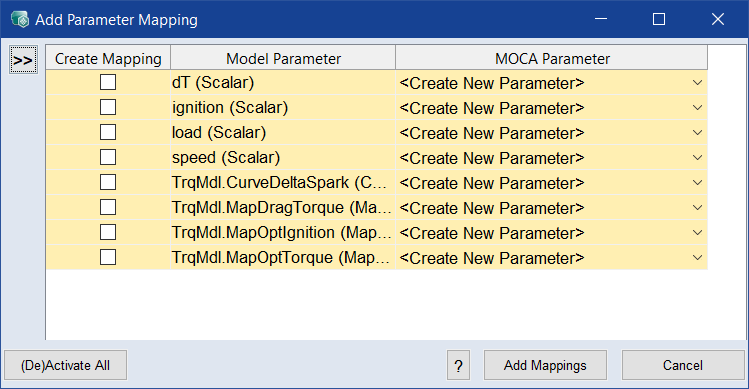The height and width of the screenshot is (389, 749).
Task: Toggle mapping checkbox for TrqMdl.MapOptTorque
Action: [x=108, y=257]
